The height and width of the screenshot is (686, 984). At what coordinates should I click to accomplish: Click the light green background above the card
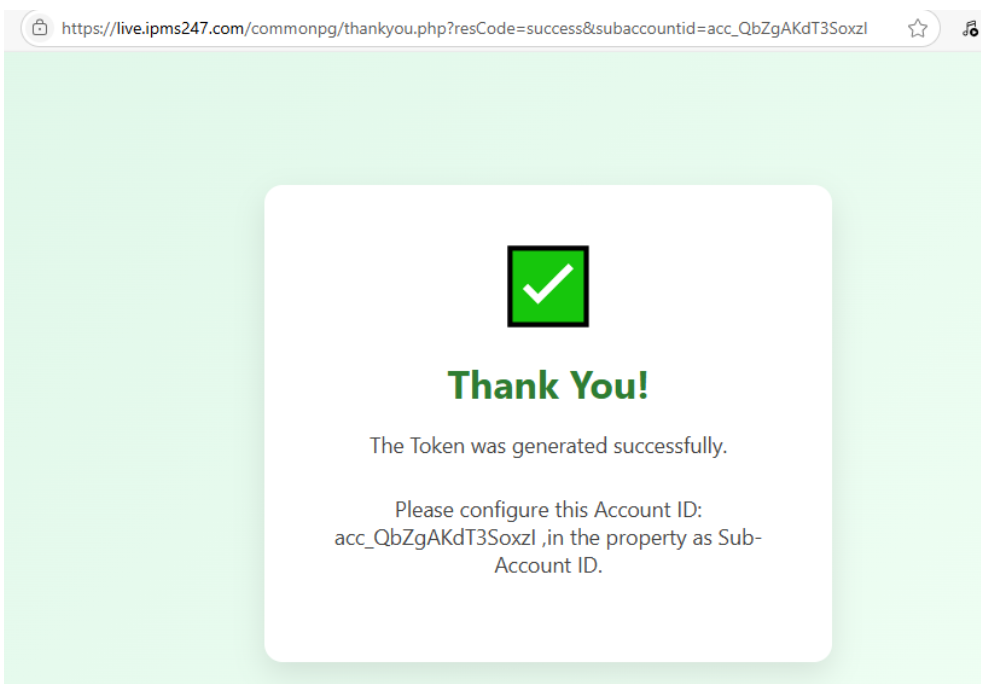[x=548, y=118]
